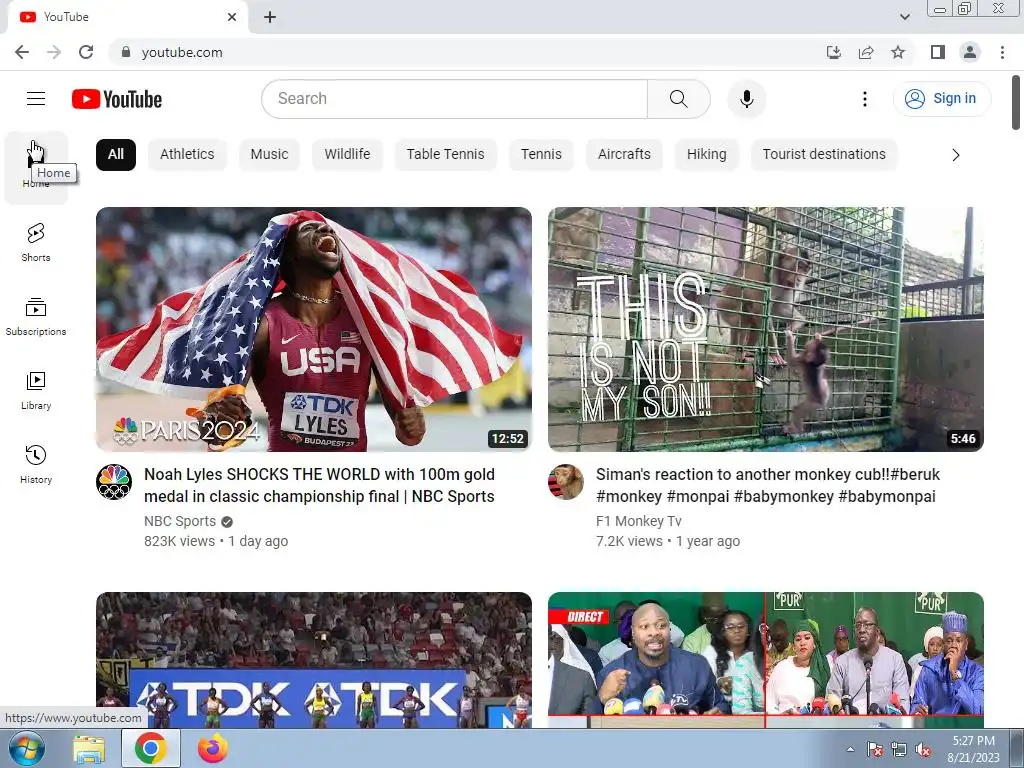Select the All filter chip

(x=116, y=155)
